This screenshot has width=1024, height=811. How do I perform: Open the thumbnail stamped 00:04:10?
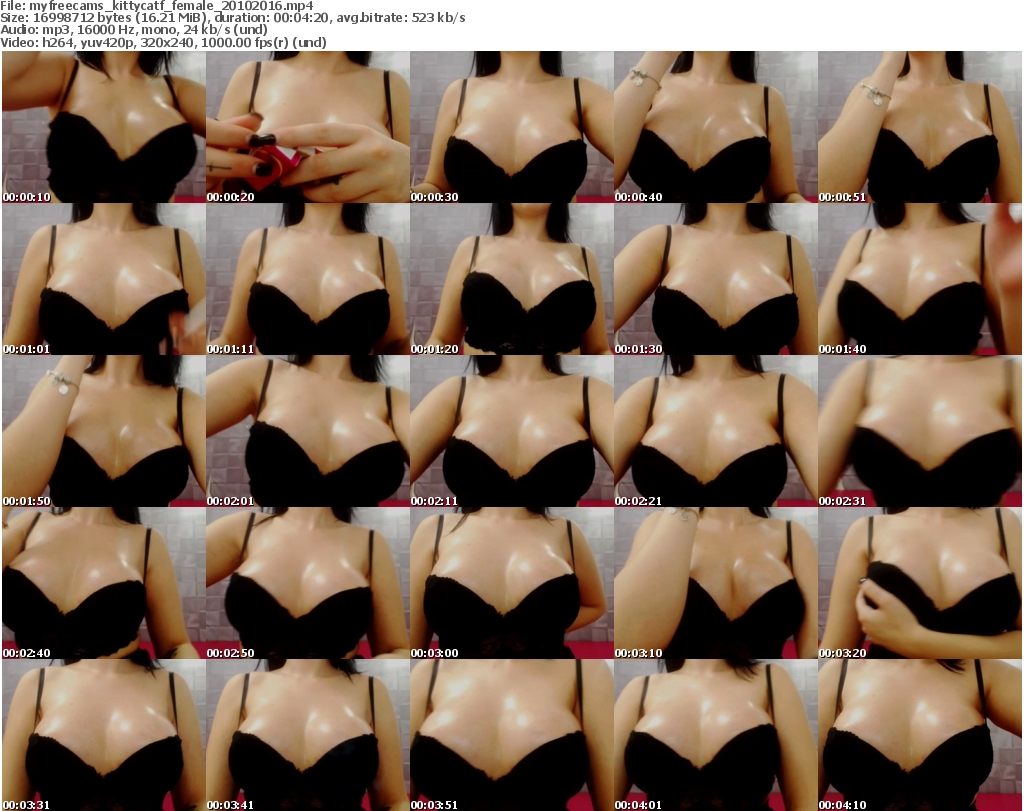(x=920, y=735)
